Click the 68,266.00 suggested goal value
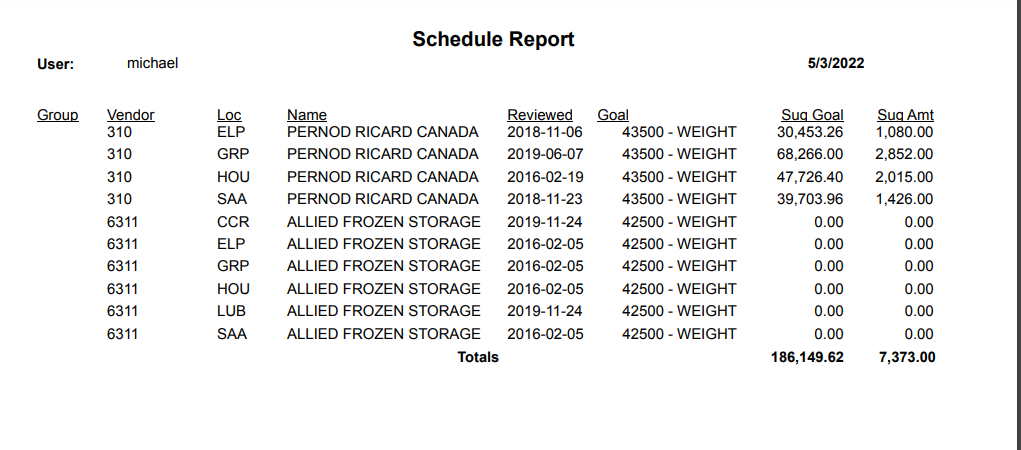Image resolution: width=1021 pixels, height=450 pixels. click(810, 154)
